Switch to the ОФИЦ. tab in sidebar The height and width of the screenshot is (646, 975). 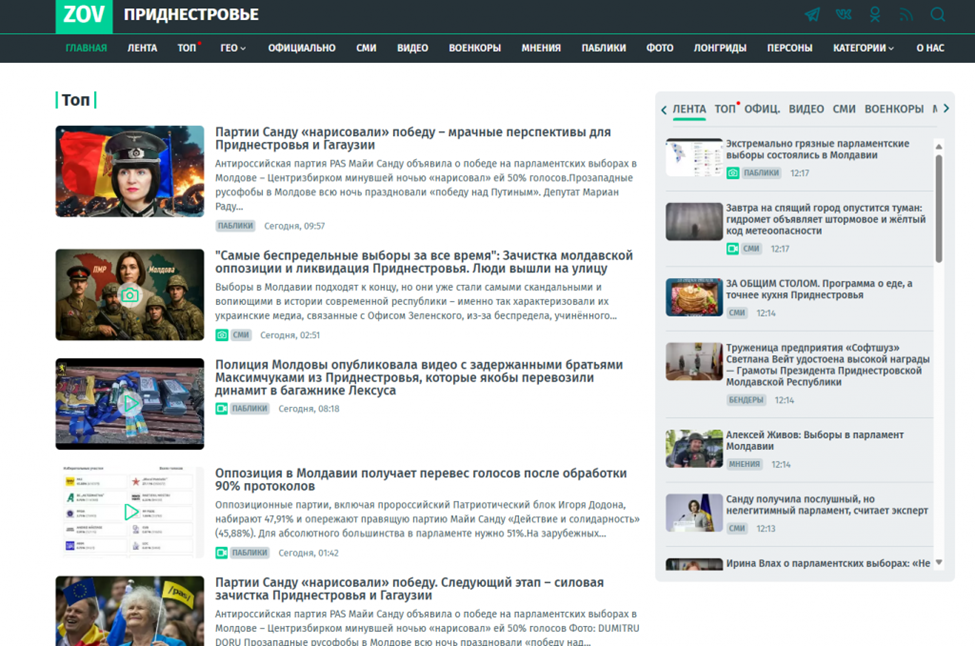[762, 109]
